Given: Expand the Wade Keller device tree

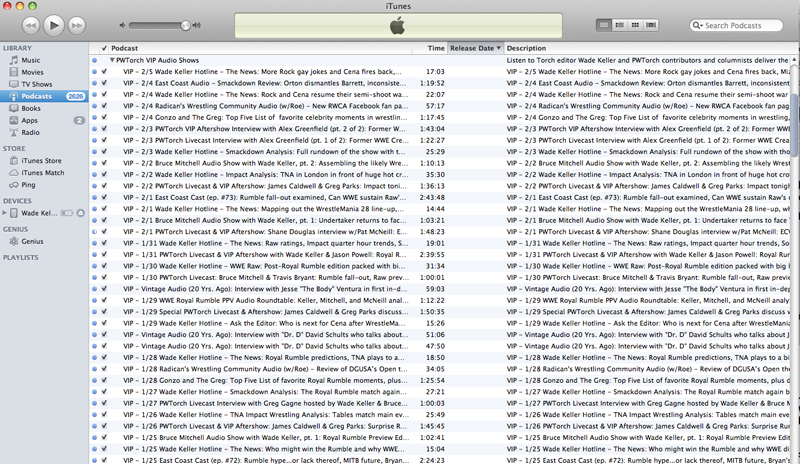Looking at the screenshot, I should pos(6,213).
